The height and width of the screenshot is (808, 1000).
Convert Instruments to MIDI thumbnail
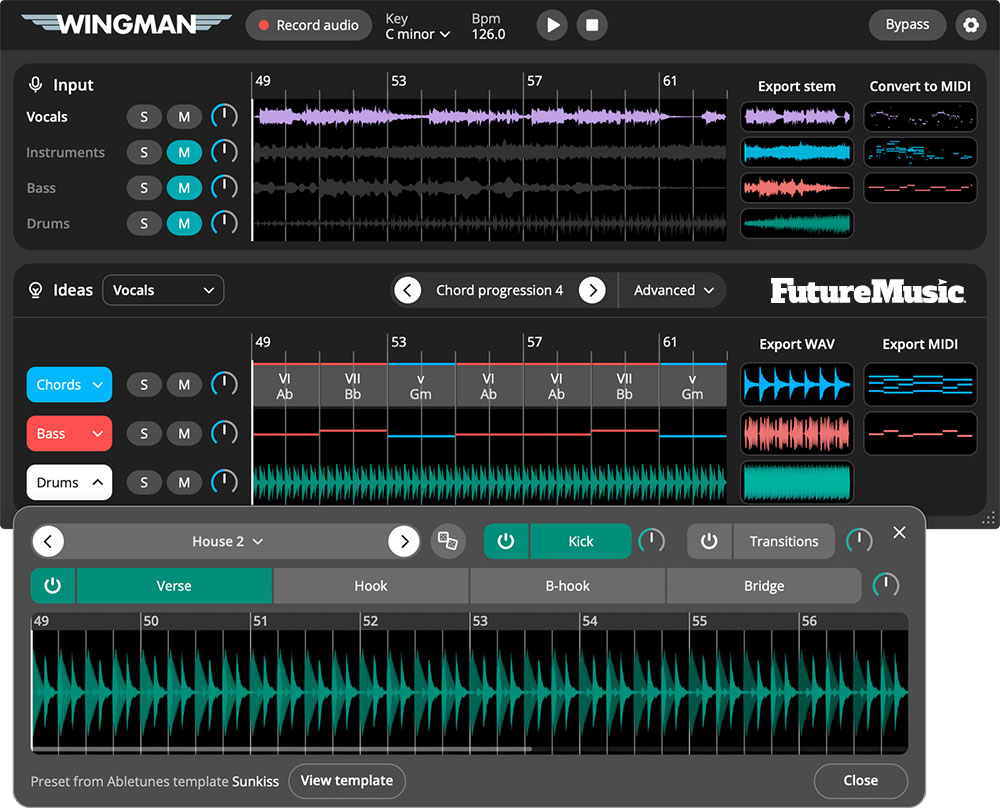[920, 152]
